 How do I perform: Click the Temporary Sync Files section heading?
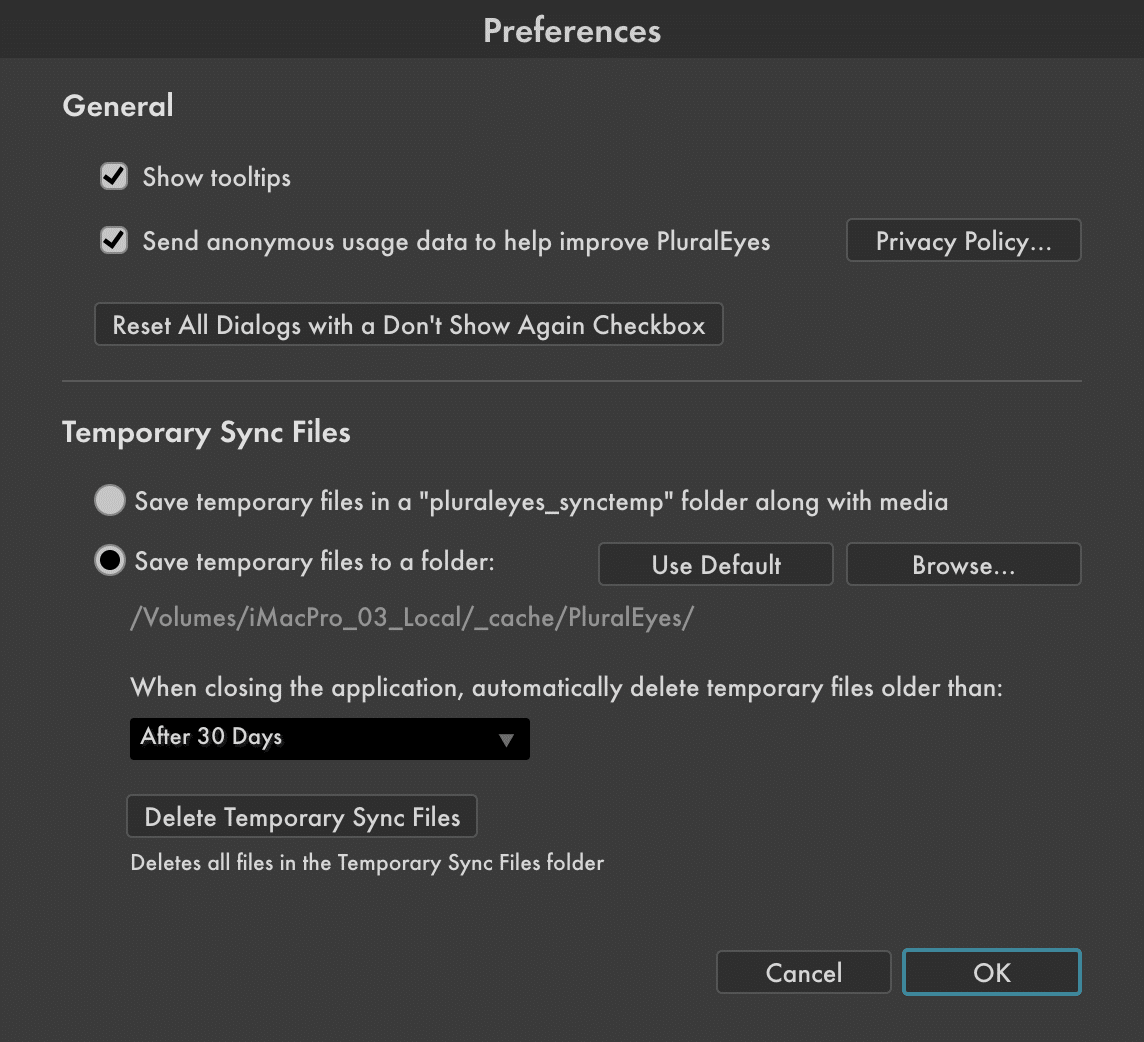(206, 433)
